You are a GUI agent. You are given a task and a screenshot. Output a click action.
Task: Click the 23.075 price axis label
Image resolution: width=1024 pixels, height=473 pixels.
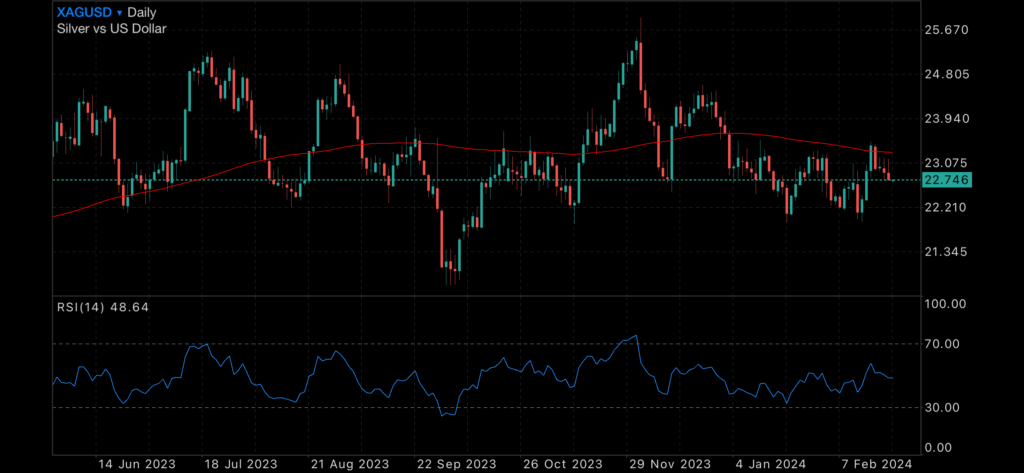[x=947, y=163]
